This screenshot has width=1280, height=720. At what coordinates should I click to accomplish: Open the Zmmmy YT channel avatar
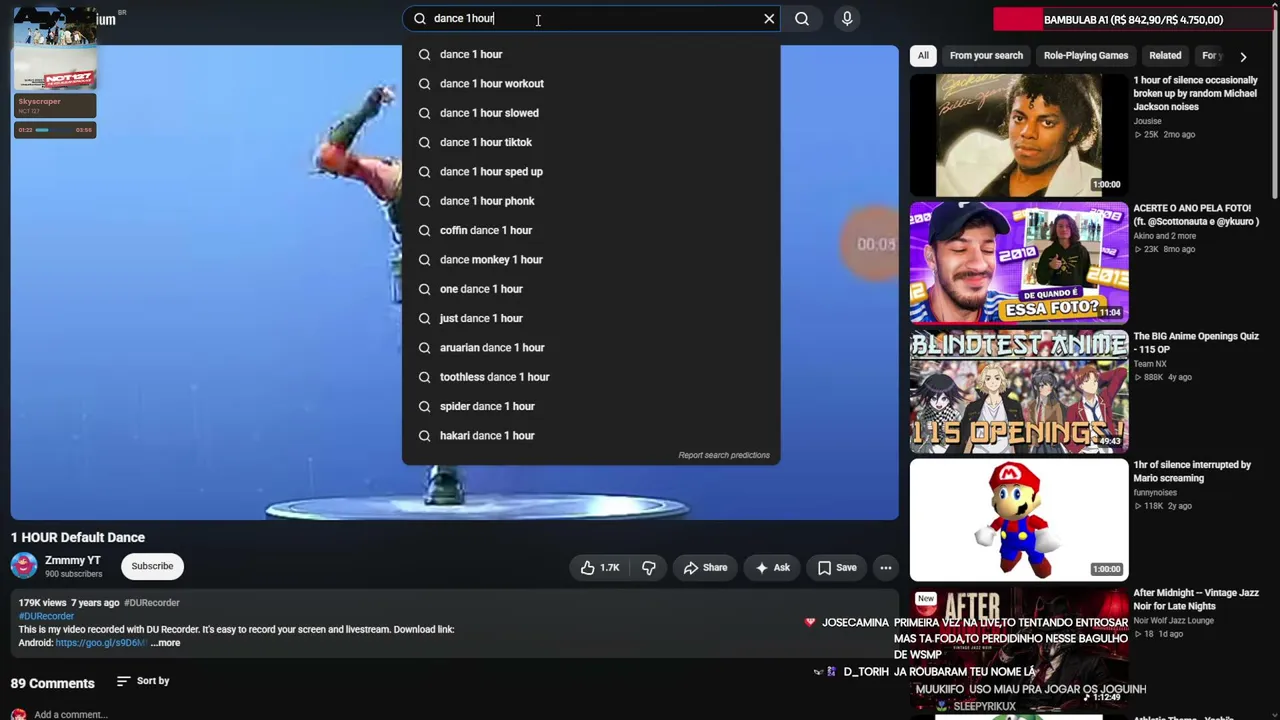(x=24, y=566)
